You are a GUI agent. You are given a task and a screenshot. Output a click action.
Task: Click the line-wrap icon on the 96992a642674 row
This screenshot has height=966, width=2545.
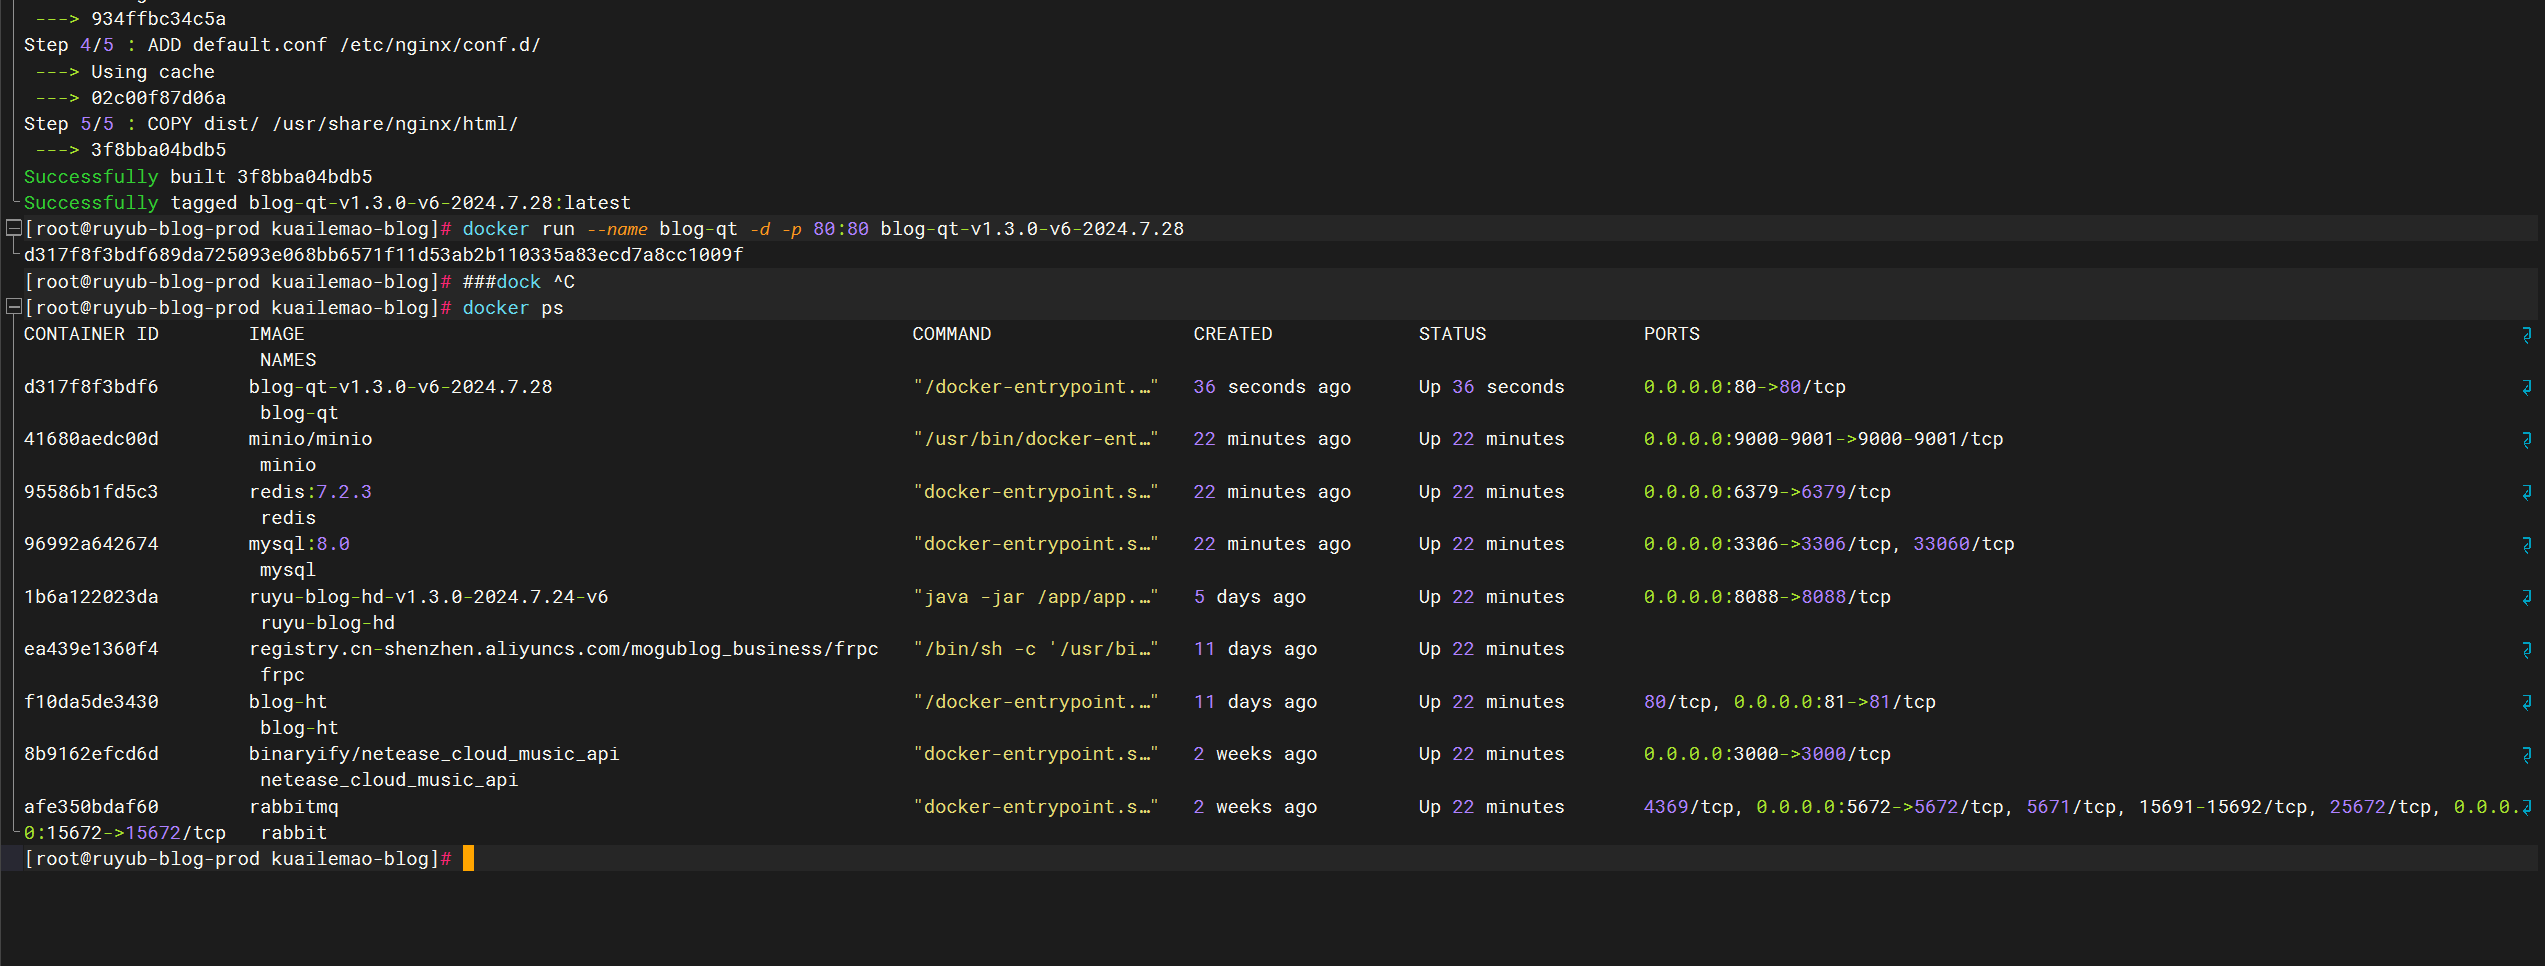(x=2527, y=545)
